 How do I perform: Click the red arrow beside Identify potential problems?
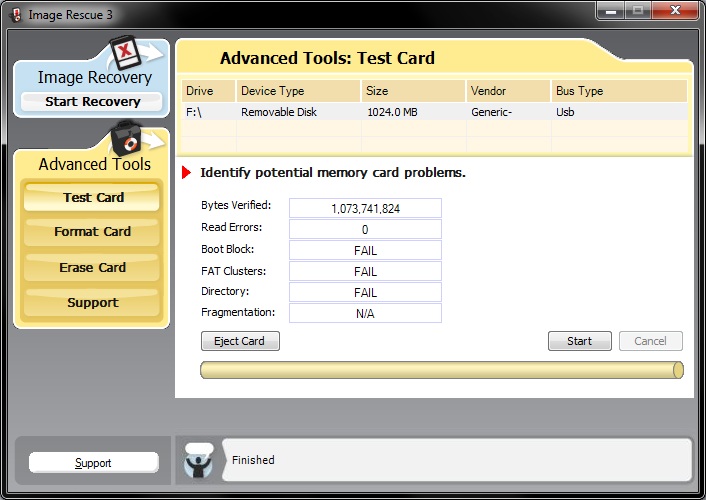click(x=186, y=173)
